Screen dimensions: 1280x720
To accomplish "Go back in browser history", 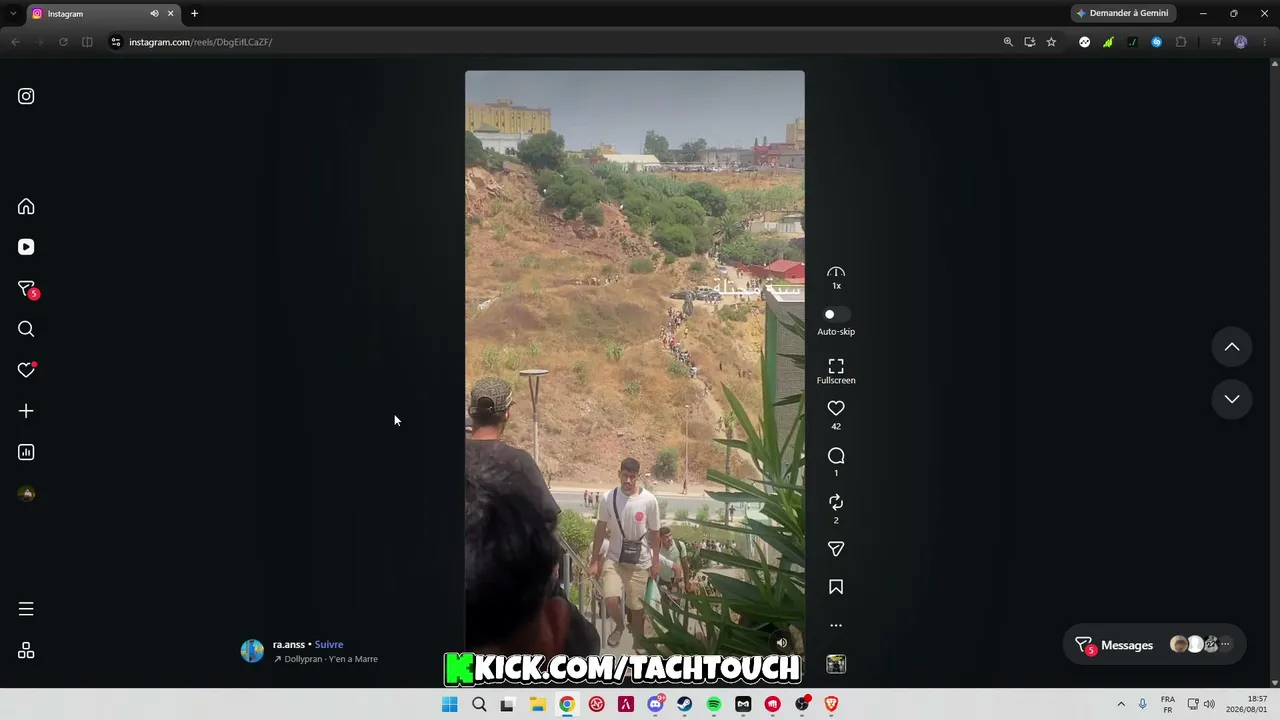I will pyautogui.click(x=15, y=42).
